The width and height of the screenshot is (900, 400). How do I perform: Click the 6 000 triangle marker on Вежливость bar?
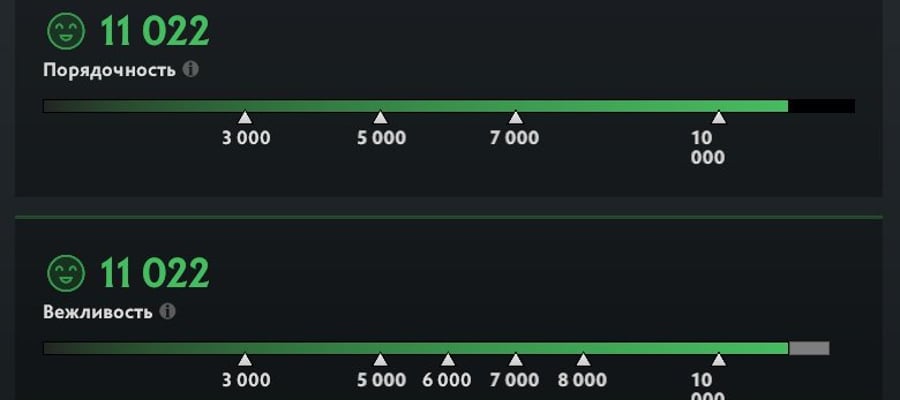tap(448, 360)
